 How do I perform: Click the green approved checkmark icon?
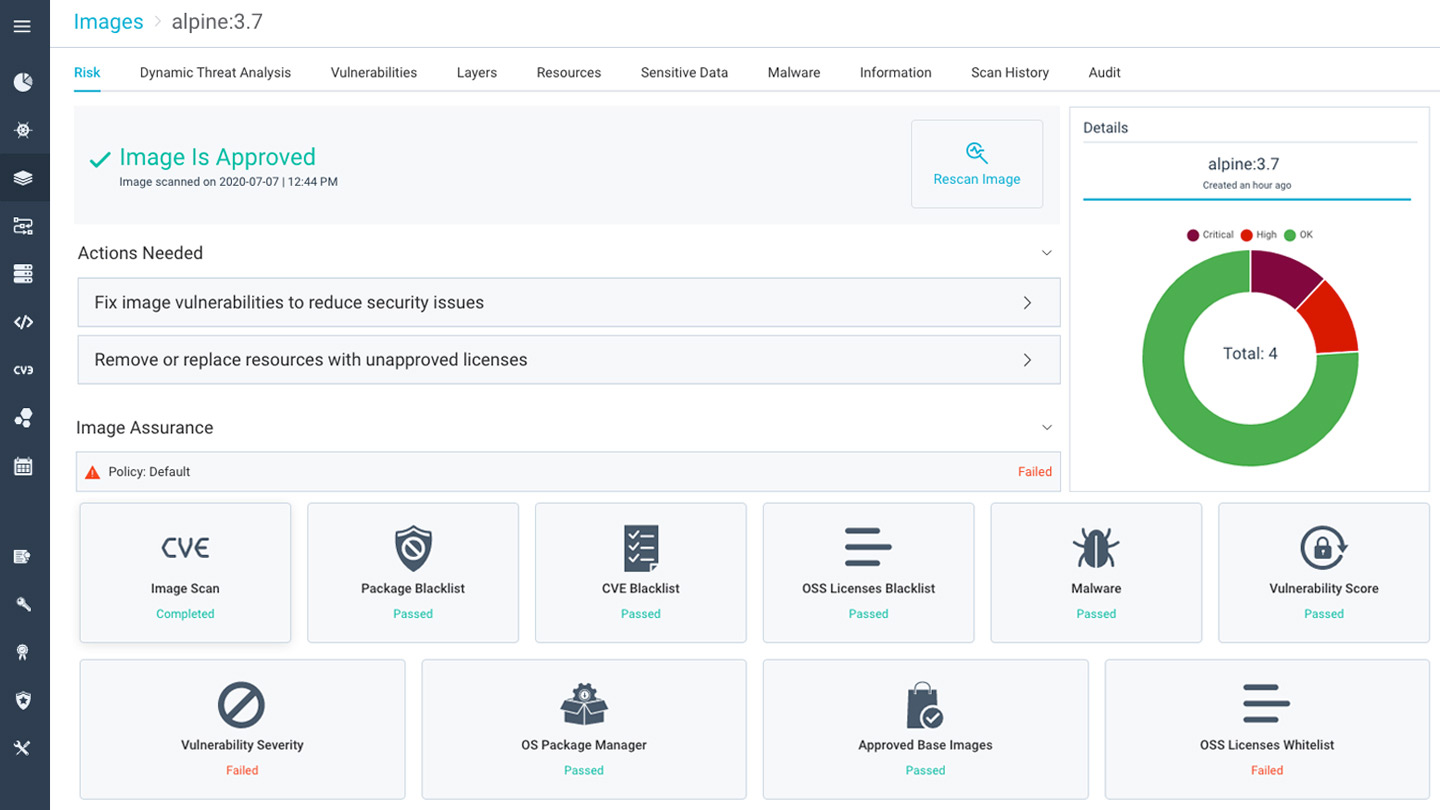(x=100, y=159)
